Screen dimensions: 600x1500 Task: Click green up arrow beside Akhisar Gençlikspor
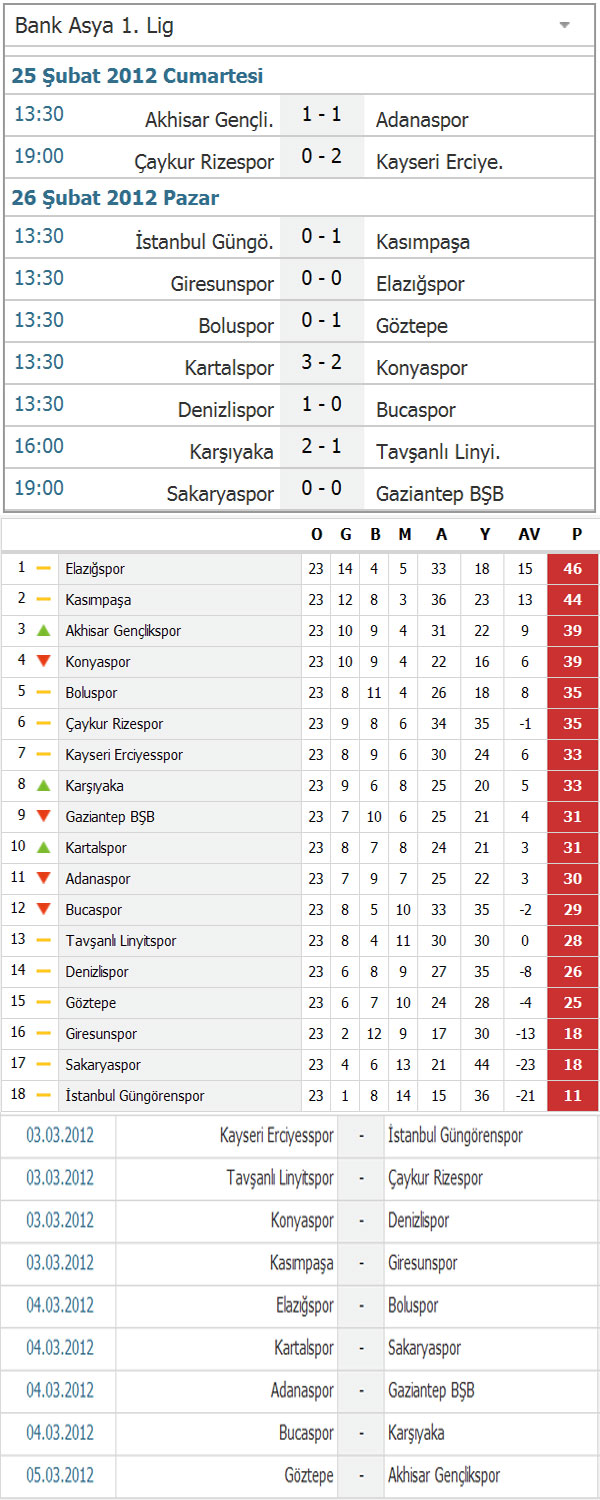[x=43, y=631]
